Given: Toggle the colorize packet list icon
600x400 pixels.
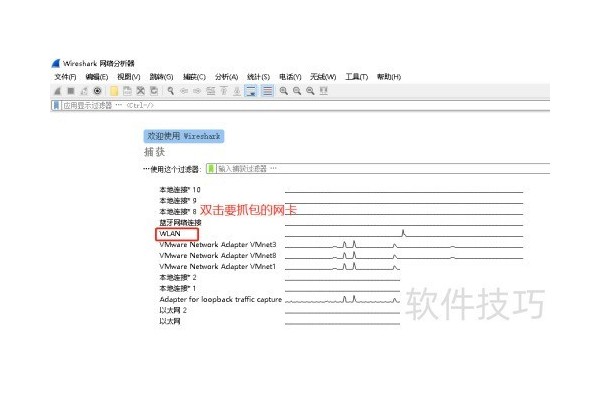Looking at the screenshot, I should [267, 91].
